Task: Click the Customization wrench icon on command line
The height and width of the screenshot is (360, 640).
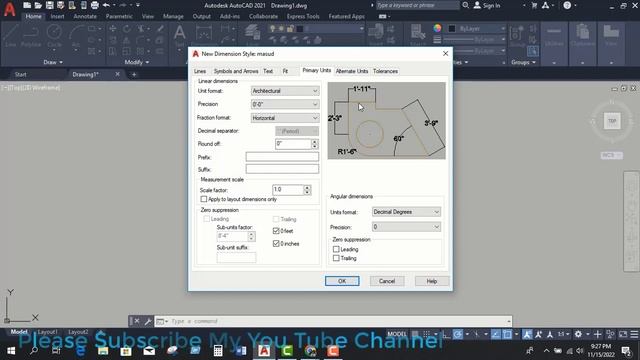Action: 148,321
